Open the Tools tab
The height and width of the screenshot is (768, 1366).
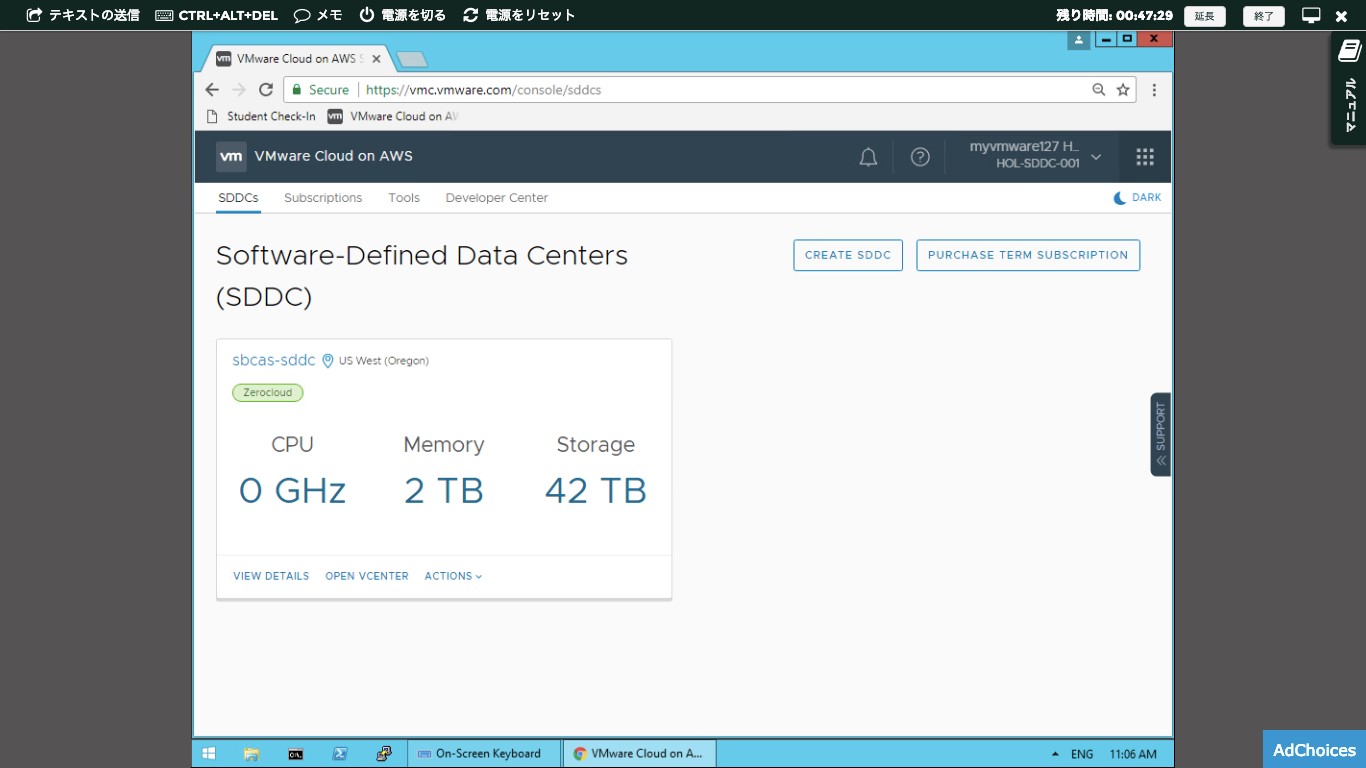point(404,198)
